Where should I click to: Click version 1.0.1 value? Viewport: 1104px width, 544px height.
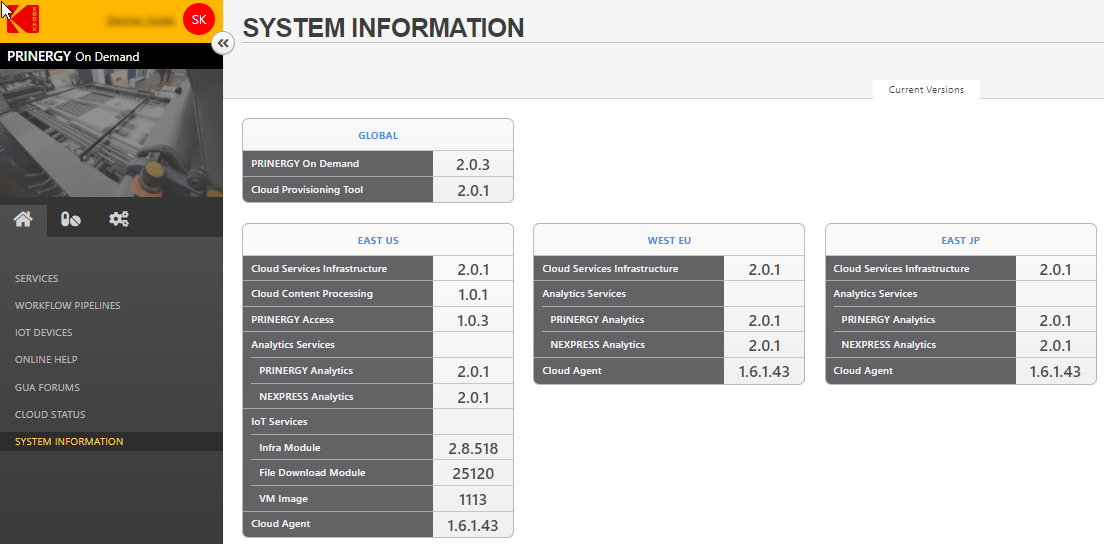[x=472, y=295]
